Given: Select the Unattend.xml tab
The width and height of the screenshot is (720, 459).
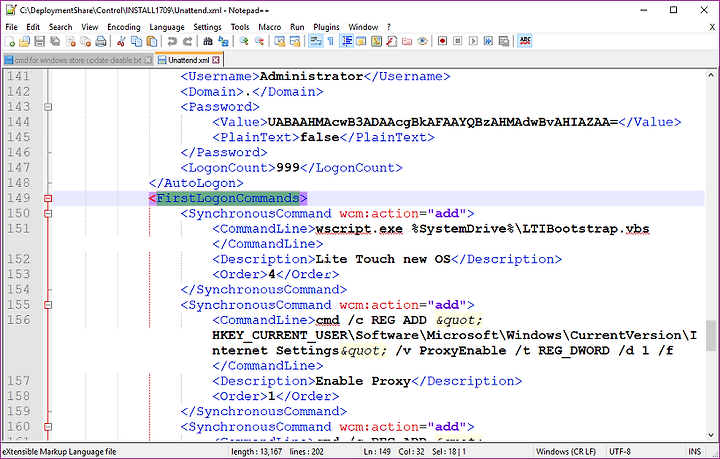Looking at the screenshot, I should tap(188, 60).
